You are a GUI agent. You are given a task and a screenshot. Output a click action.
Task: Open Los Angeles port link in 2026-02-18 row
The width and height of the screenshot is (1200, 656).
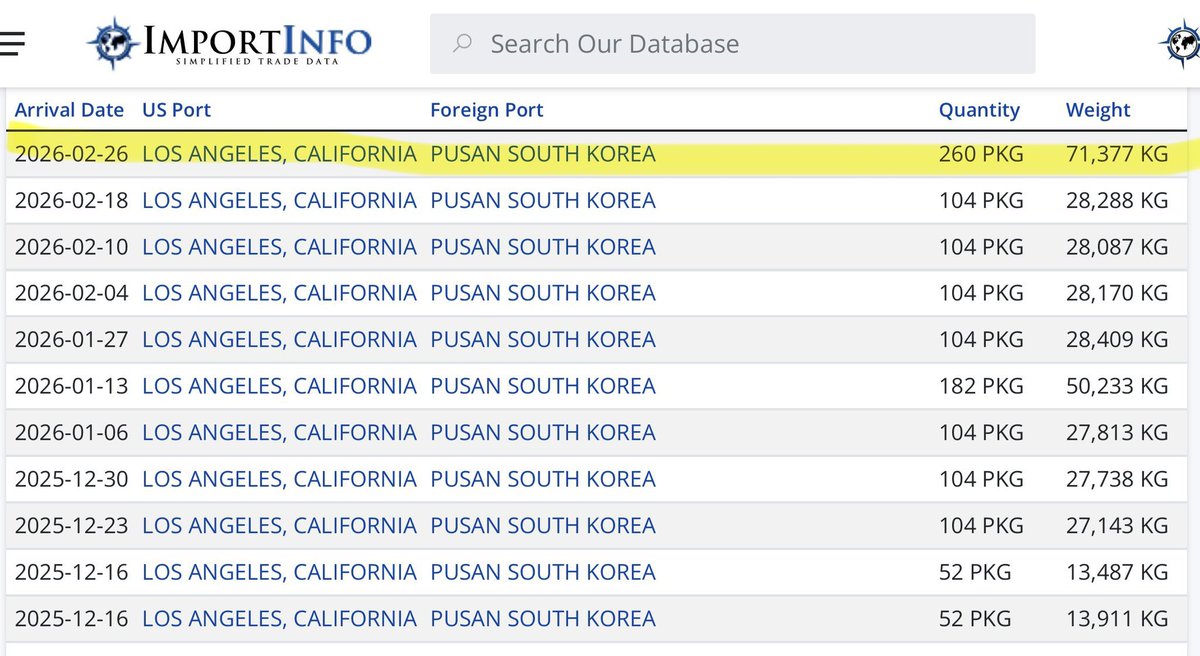tap(279, 200)
